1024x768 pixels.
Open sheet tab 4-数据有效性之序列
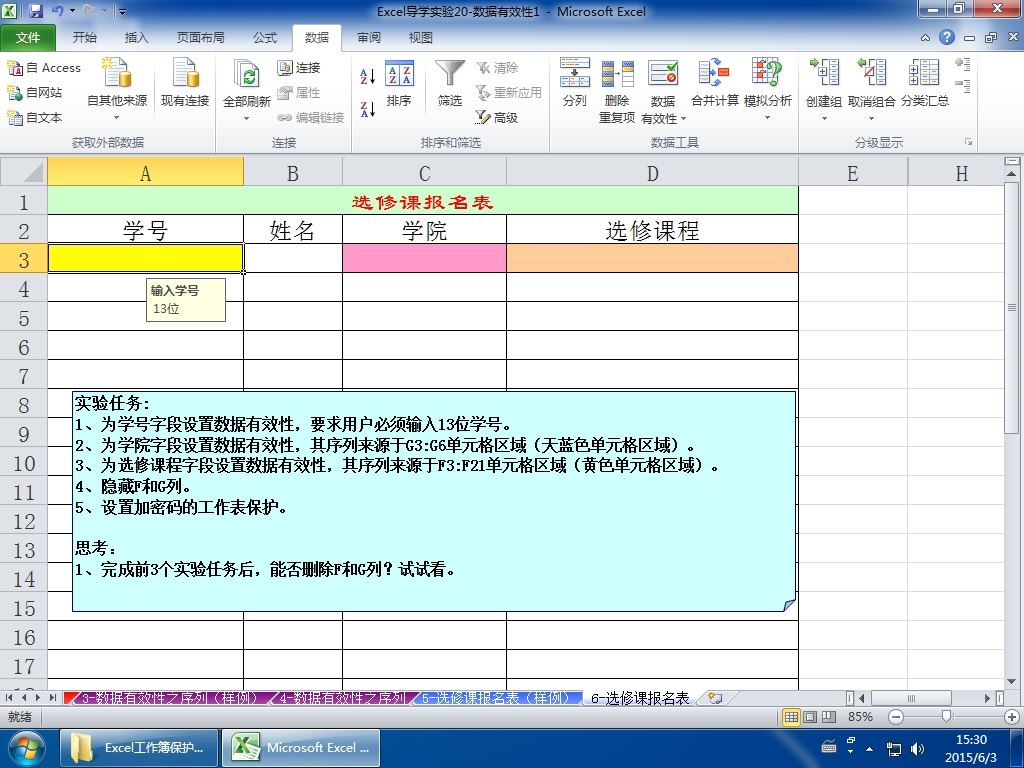coord(342,698)
